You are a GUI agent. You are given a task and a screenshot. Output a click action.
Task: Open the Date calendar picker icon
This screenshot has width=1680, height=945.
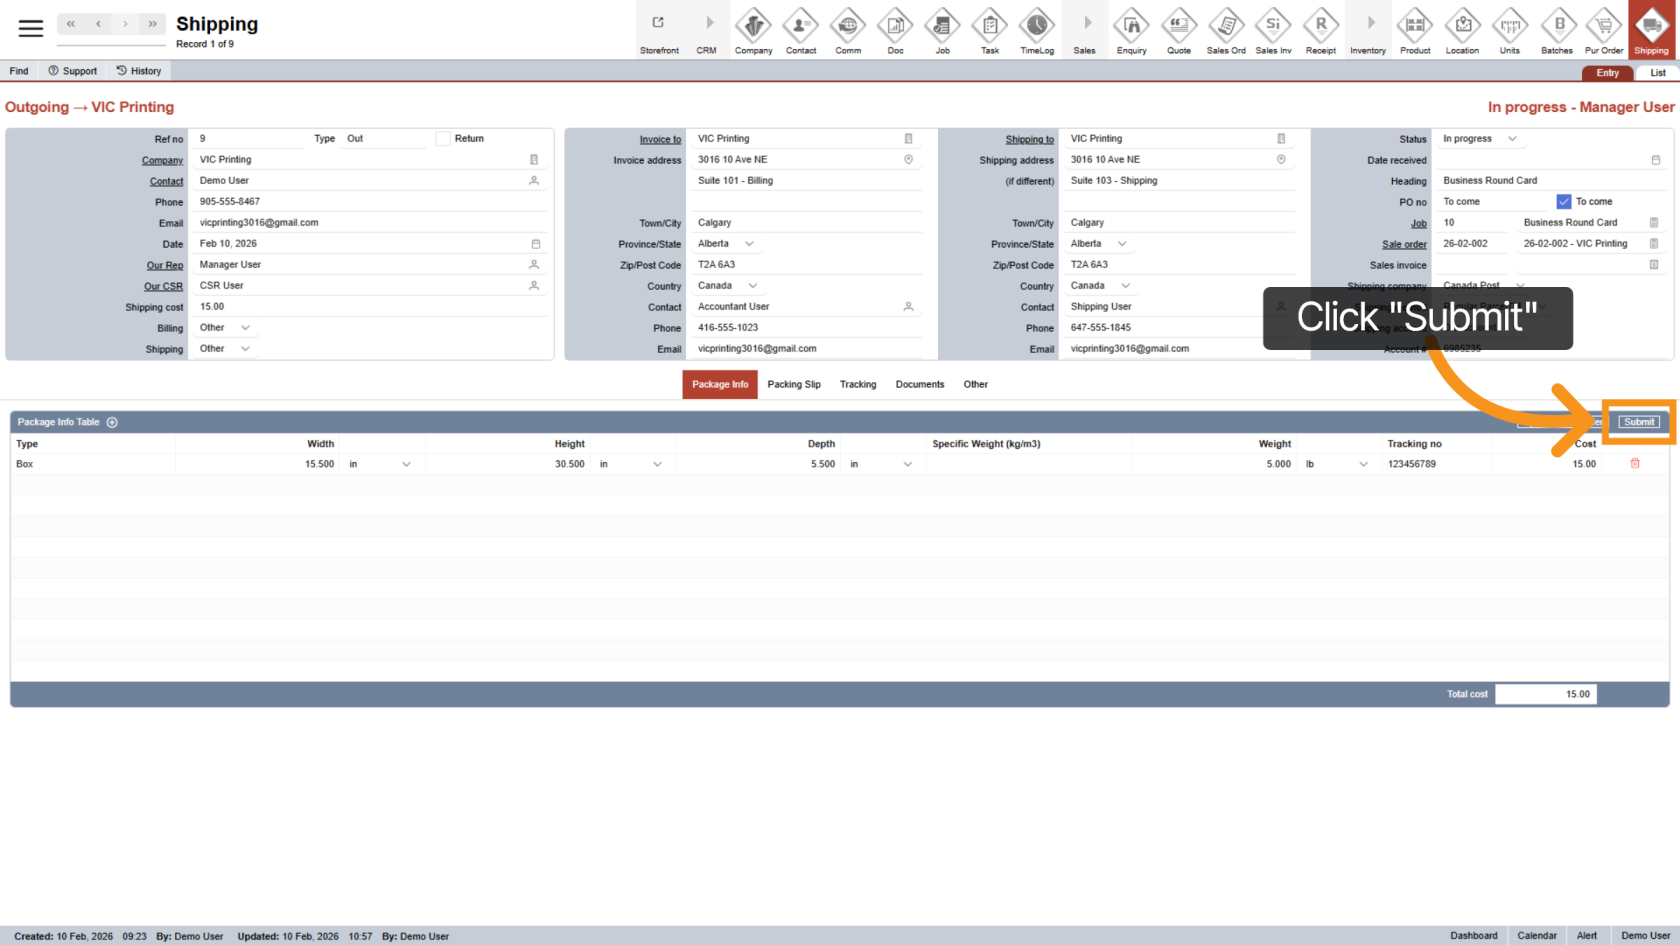point(536,244)
